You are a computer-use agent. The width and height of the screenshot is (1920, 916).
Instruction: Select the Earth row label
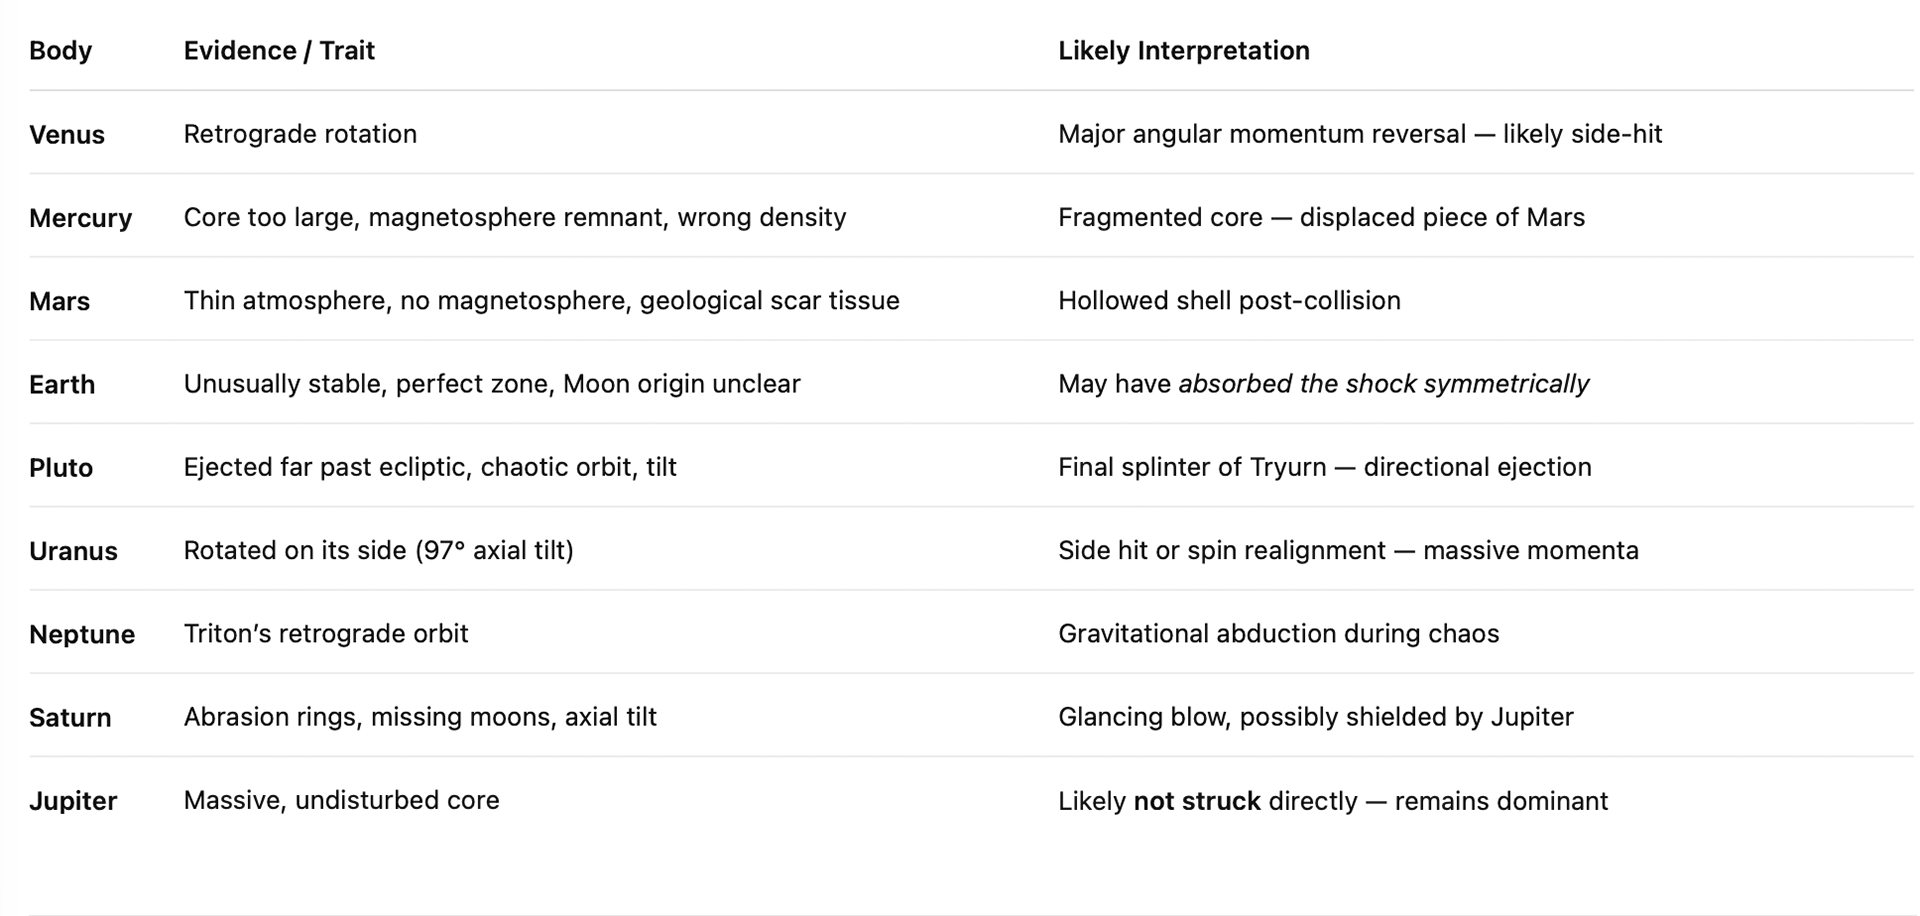pos(62,384)
